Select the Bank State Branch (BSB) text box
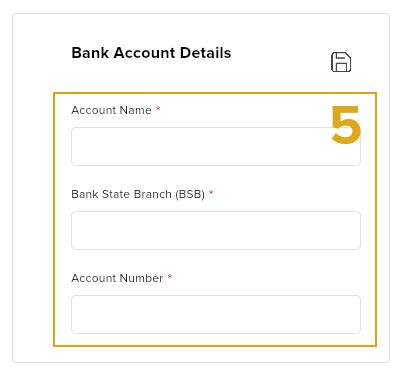Screen dimensions: 398x374 click(216, 230)
